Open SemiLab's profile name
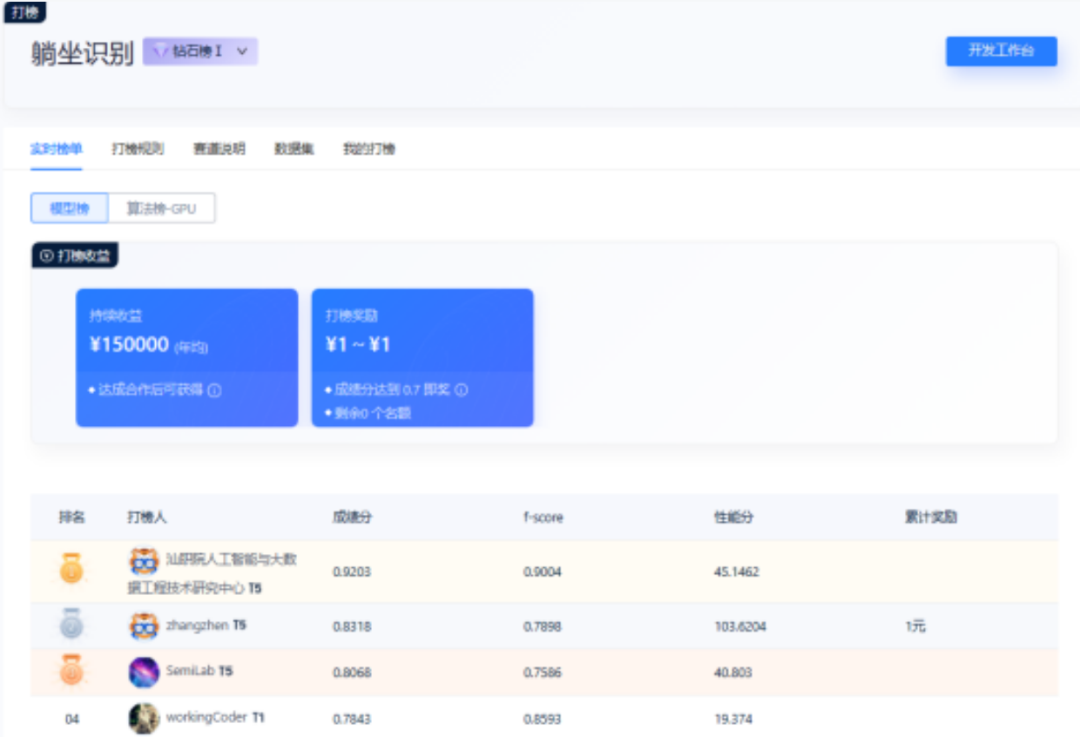 [x=190, y=670]
